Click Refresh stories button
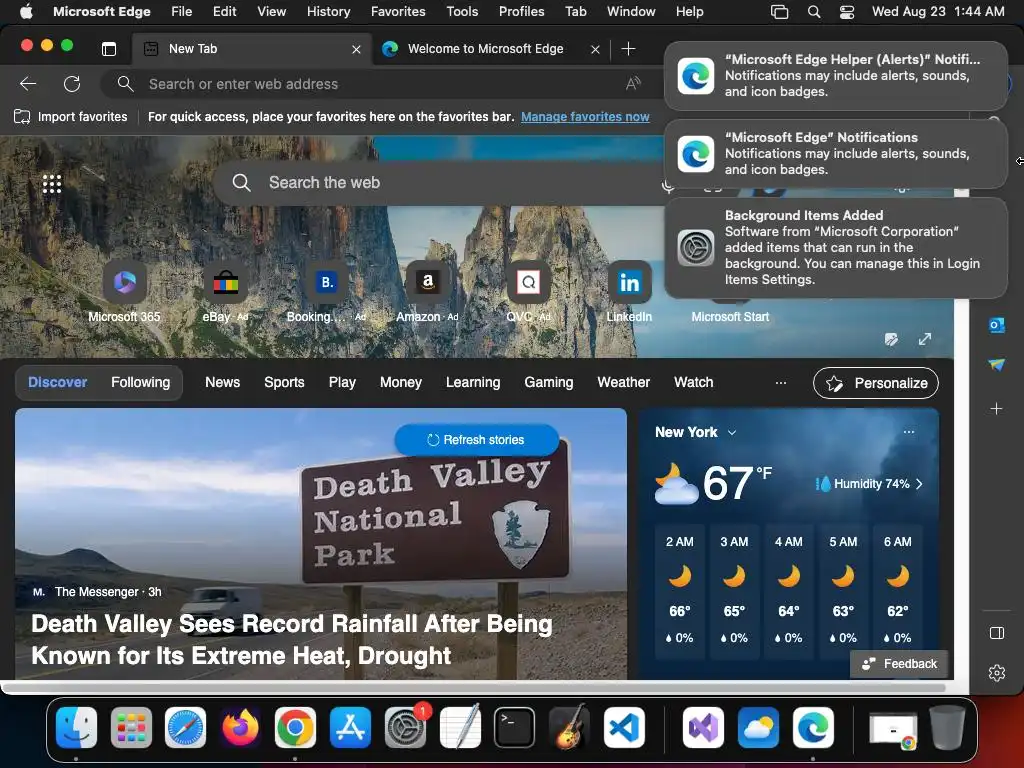 tap(476, 440)
